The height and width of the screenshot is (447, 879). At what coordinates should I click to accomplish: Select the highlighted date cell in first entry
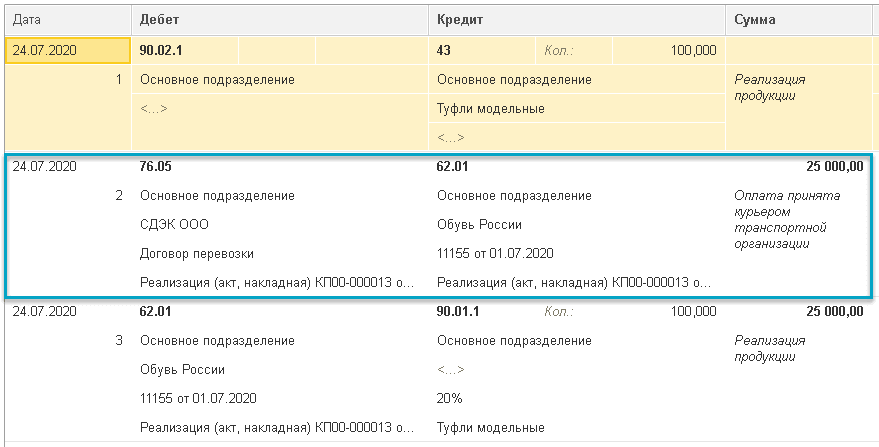coord(67,49)
